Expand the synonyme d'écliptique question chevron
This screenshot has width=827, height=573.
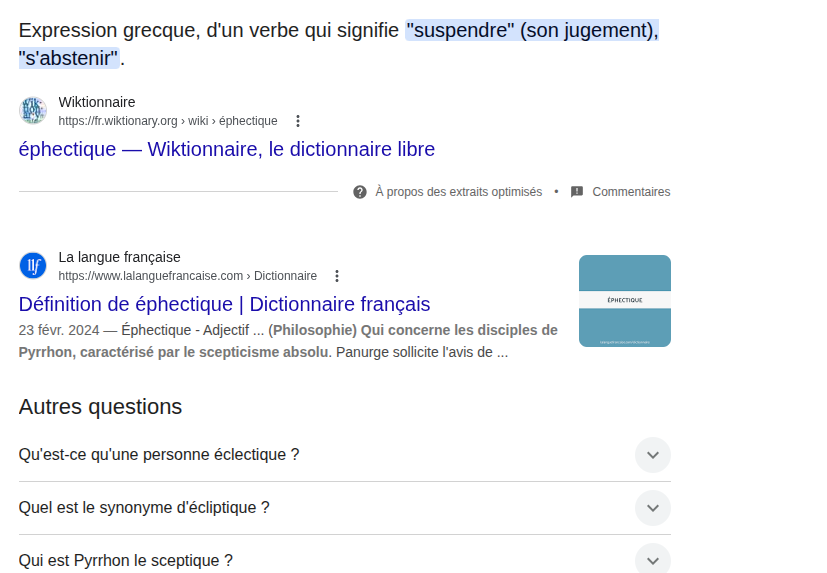point(653,508)
